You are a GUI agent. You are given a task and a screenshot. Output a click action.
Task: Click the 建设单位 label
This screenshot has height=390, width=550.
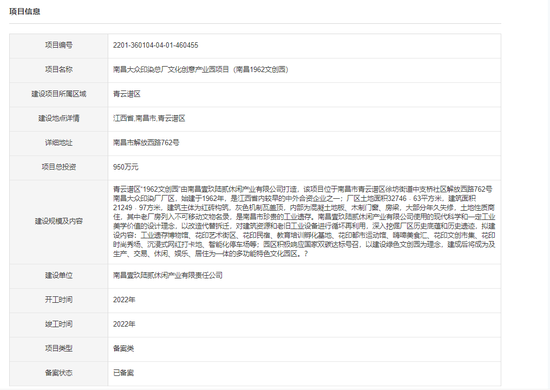[59, 275]
